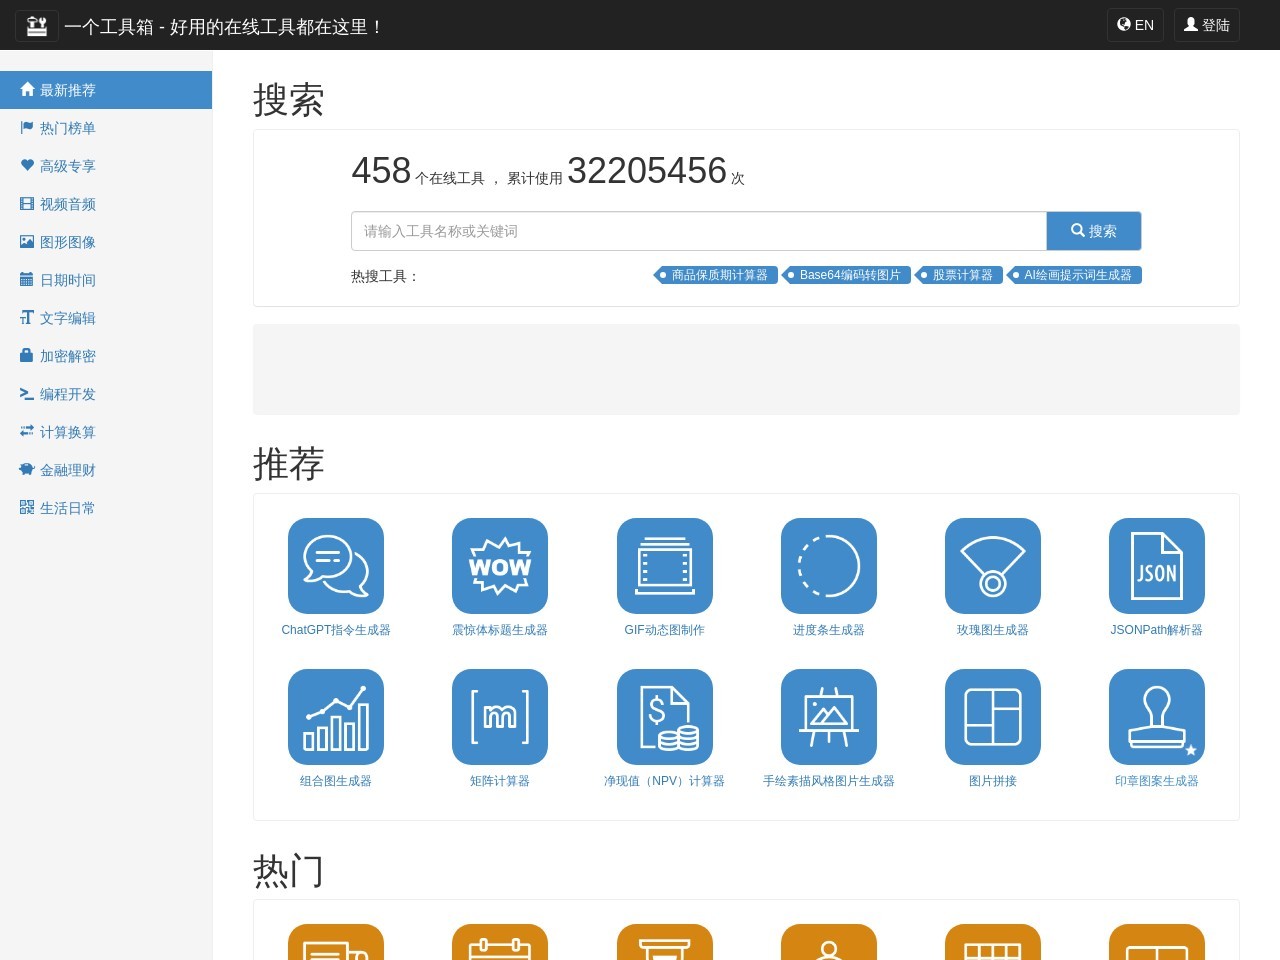1280x960 pixels.
Task: Launch the JSONPath解析器 tool icon
Action: [x=1157, y=565]
